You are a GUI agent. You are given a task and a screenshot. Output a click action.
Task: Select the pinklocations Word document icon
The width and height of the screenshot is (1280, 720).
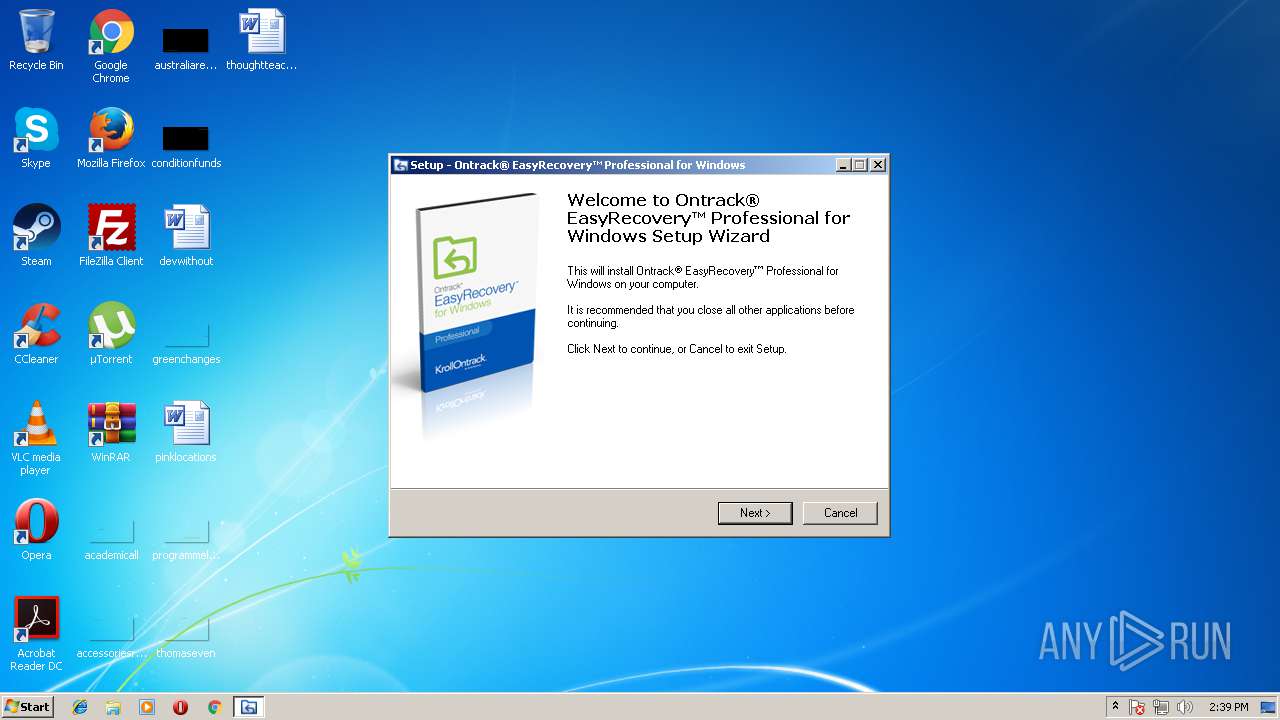(x=186, y=432)
